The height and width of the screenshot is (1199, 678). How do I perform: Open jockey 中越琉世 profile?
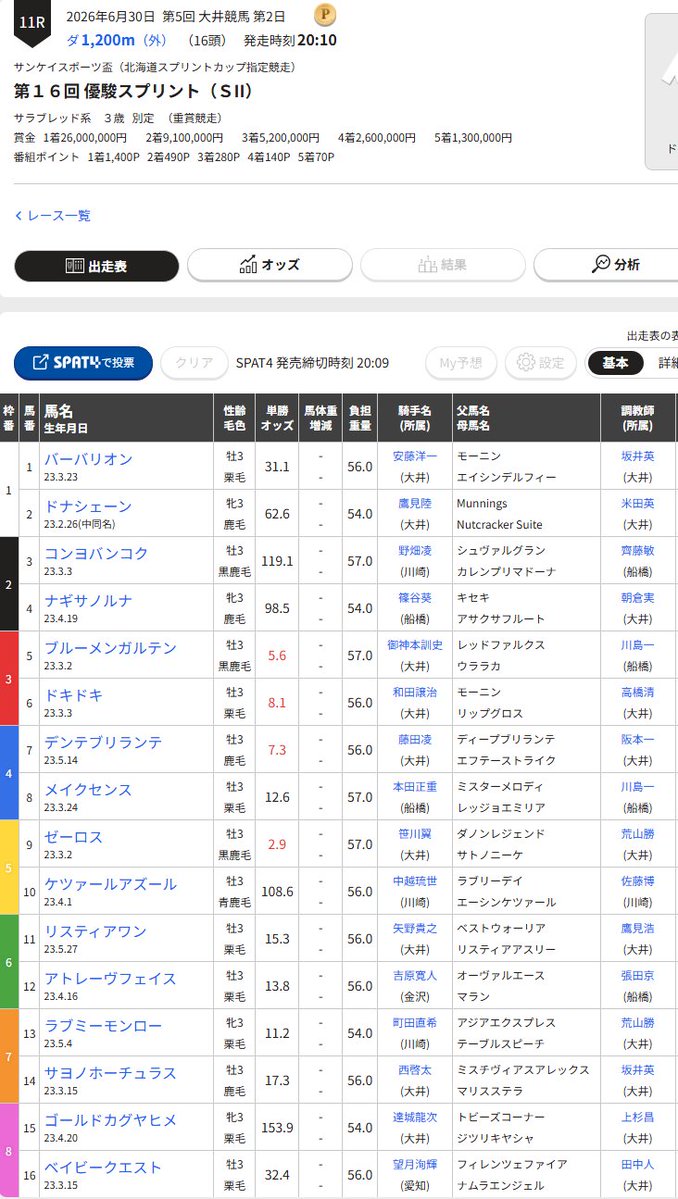[415, 881]
